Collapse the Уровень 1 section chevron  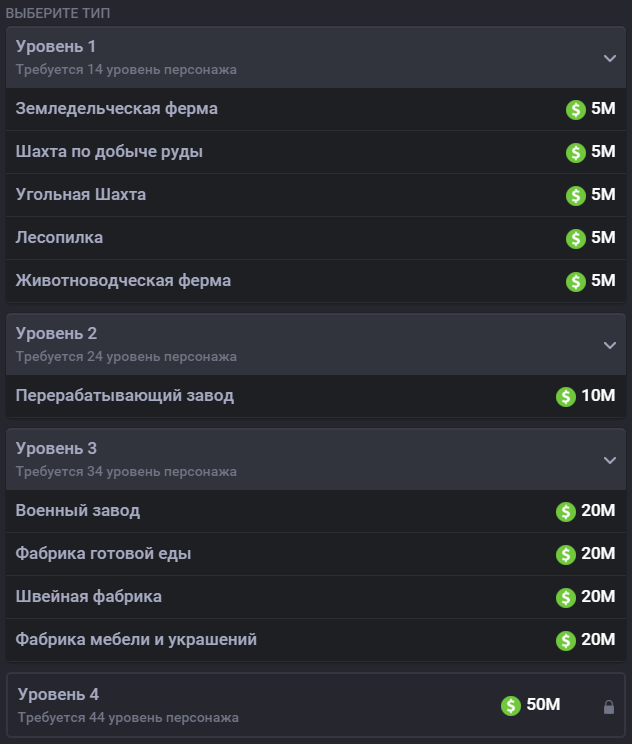coord(609,58)
